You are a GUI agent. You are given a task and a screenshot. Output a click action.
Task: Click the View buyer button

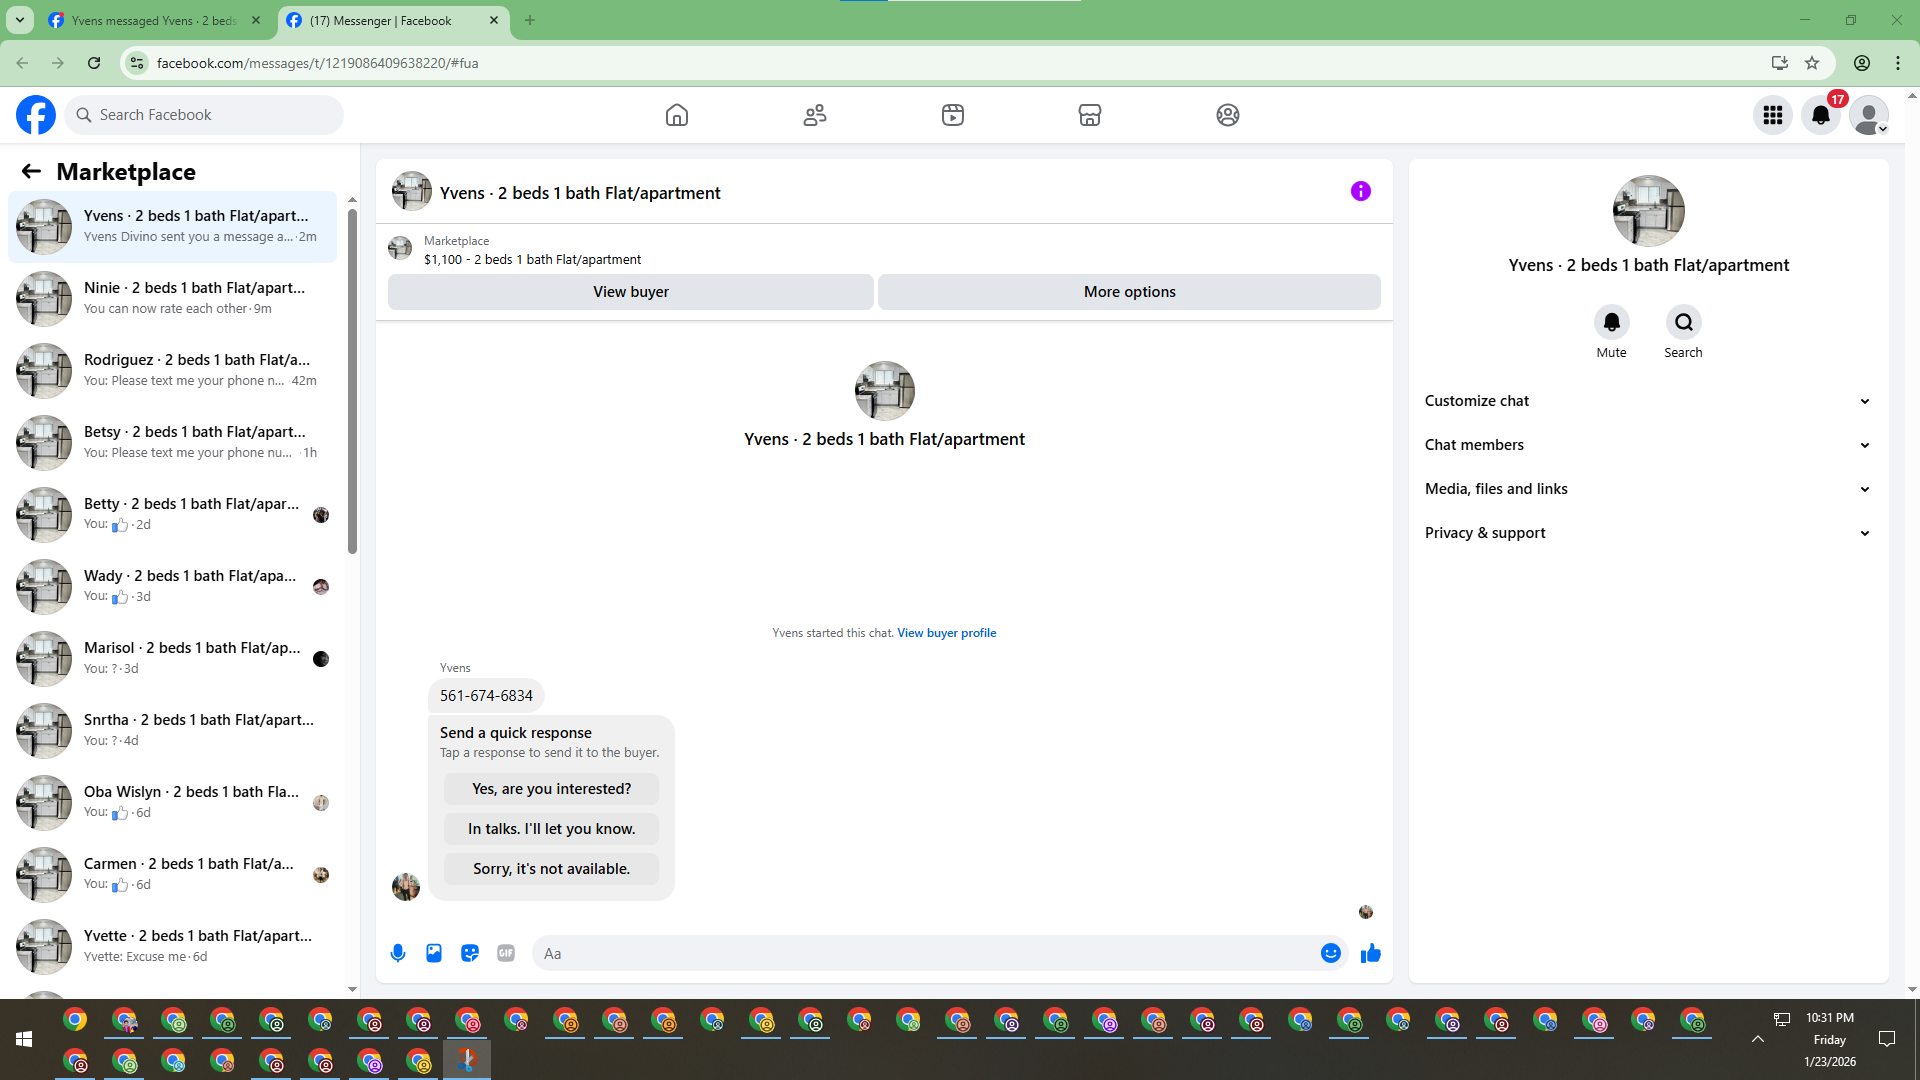point(630,292)
